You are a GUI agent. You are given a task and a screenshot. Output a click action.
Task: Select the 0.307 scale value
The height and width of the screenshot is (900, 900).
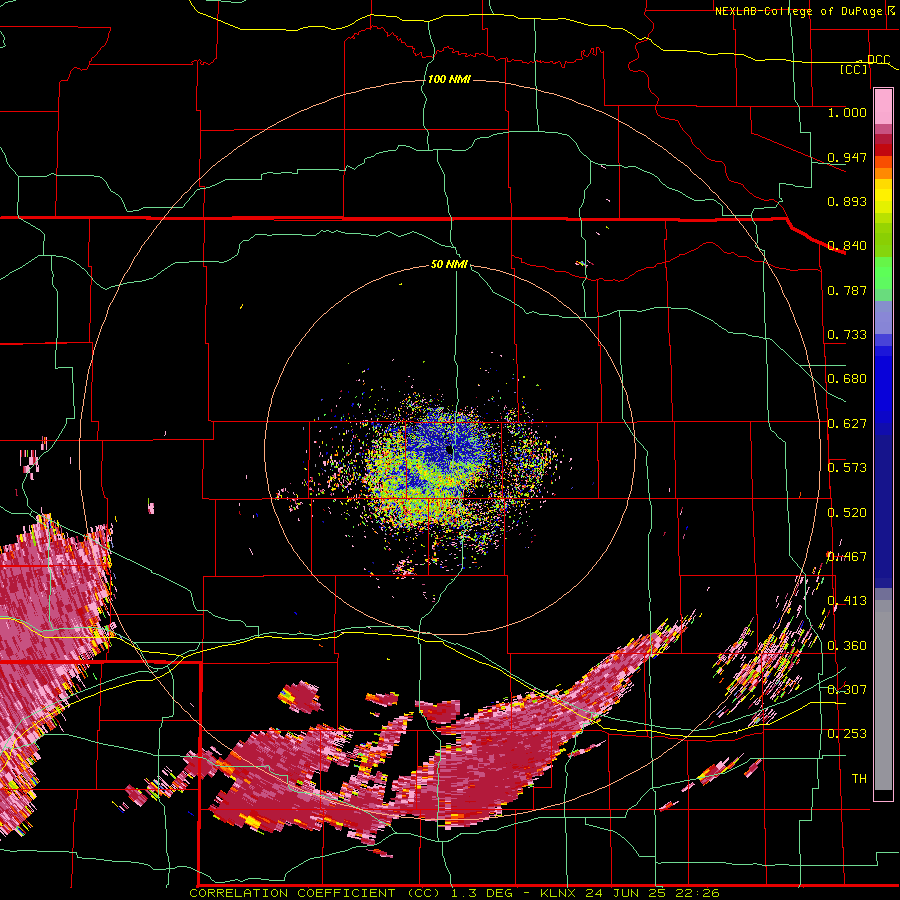pyautogui.click(x=847, y=690)
